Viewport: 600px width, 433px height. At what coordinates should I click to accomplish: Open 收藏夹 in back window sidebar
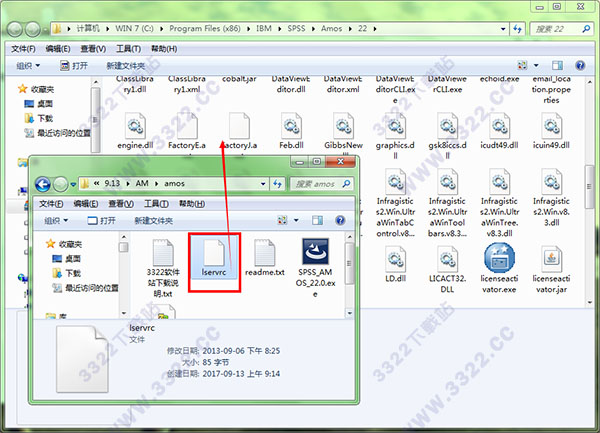click(36, 89)
